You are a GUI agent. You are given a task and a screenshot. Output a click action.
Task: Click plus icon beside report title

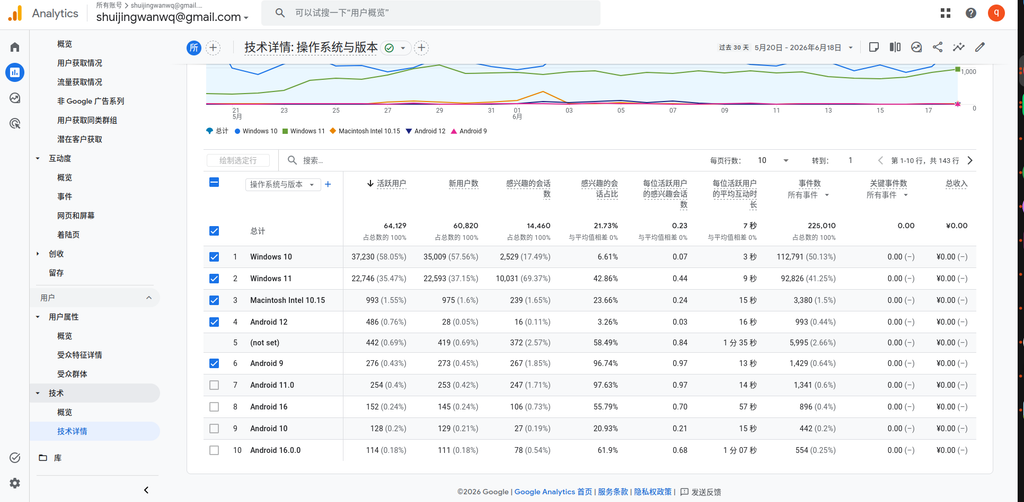(x=422, y=48)
